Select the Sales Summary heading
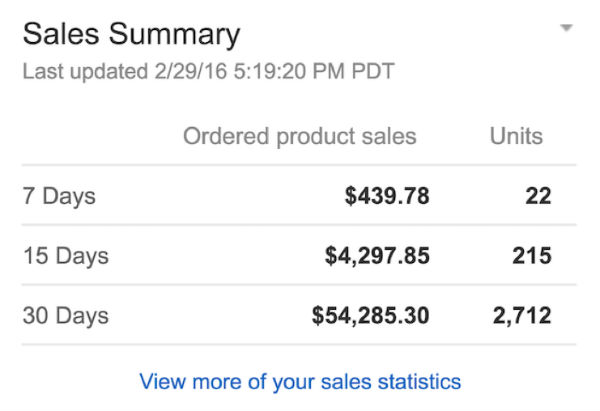The image size is (600, 411). (131, 35)
